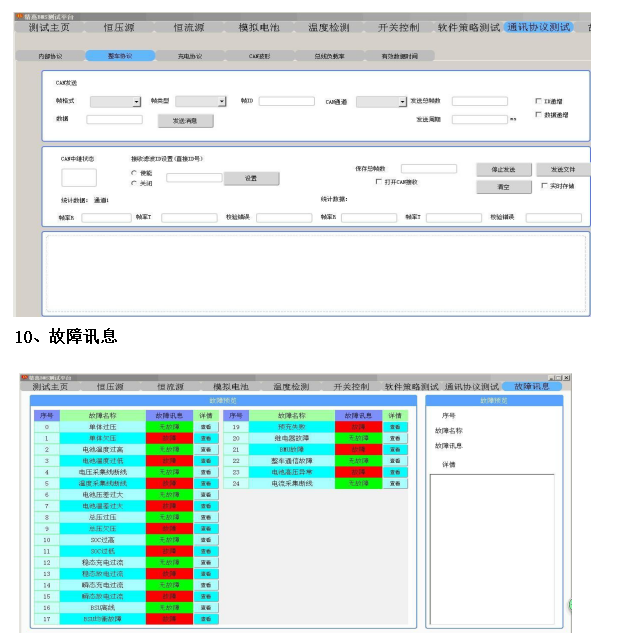
Task: Open the CAN通道 dropdown list
Action: (x=401, y=102)
